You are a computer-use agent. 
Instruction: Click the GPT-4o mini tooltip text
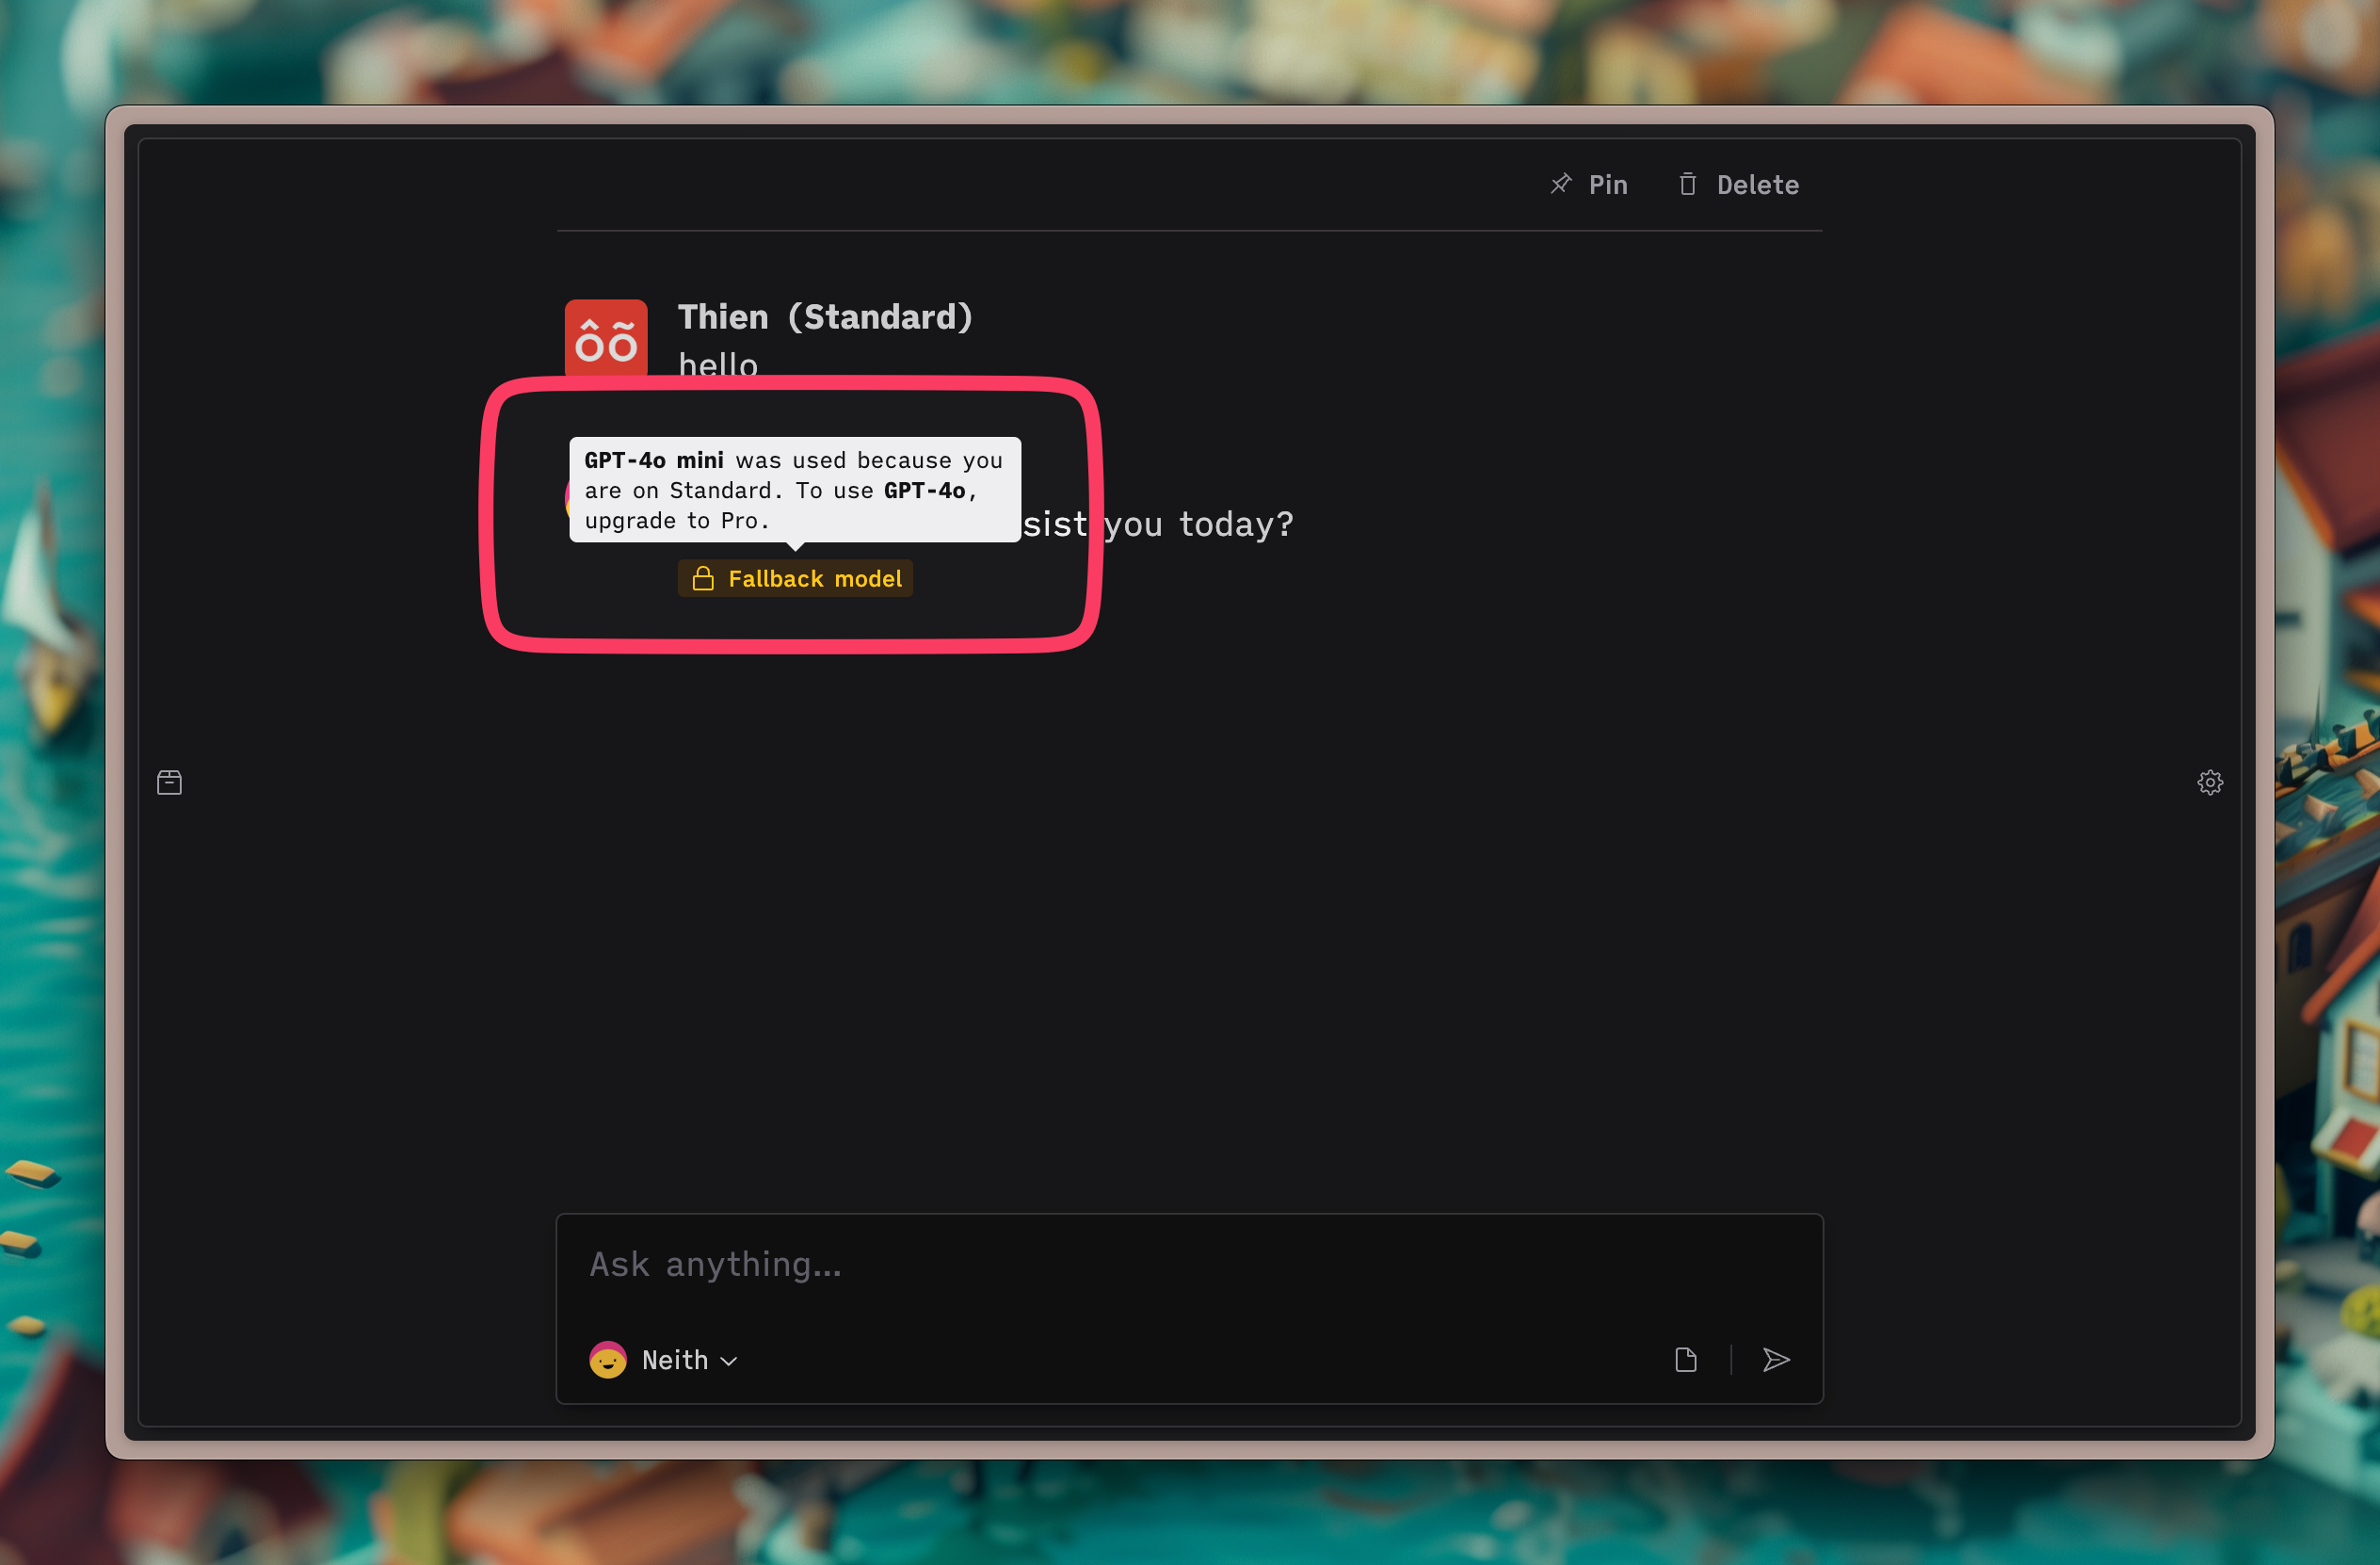(795, 490)
